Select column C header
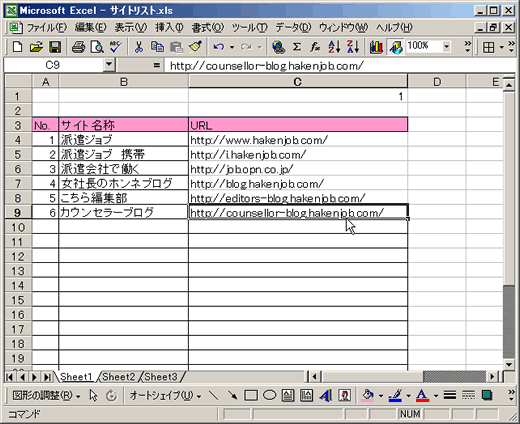The height and width of the screenshot is (424, 520). (x=298, y=82)
